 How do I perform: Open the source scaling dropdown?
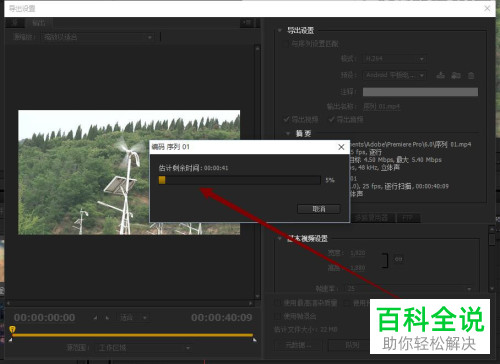[x=98, y=37]
